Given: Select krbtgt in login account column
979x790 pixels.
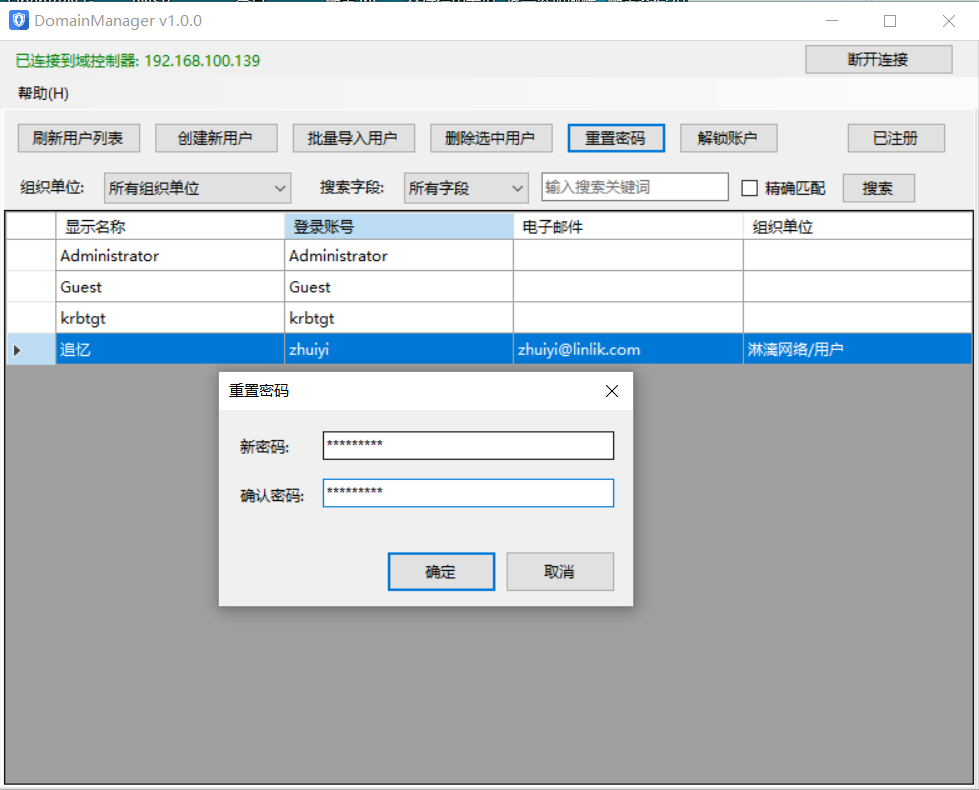Looking at the screenshot, I should [399, 318].
